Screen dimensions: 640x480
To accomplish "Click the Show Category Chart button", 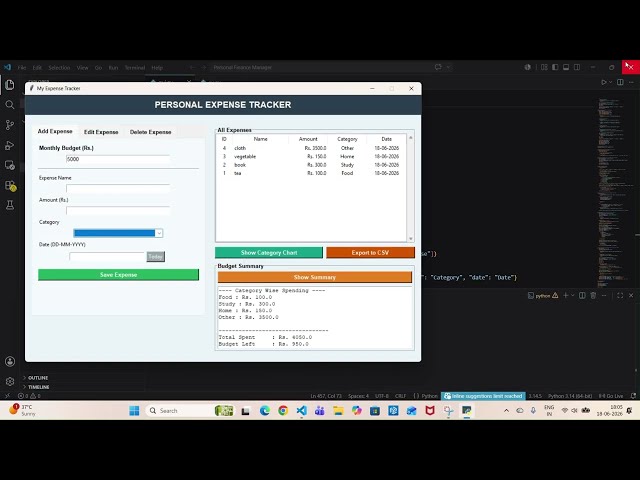I will 269,253.
